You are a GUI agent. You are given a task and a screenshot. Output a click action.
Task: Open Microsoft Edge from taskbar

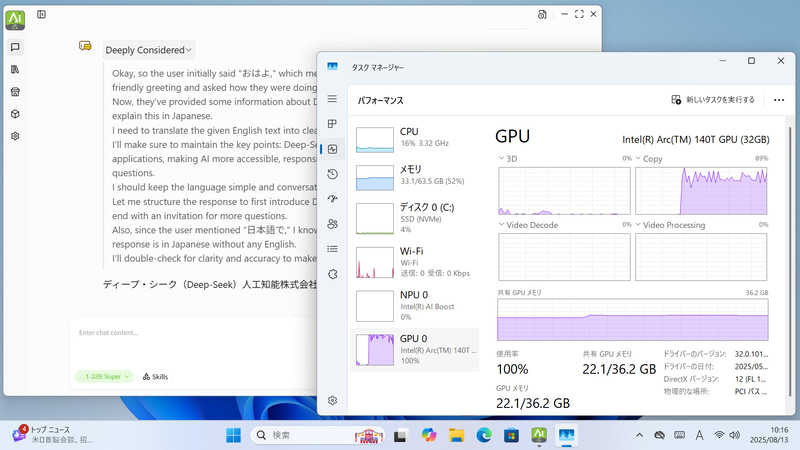tap(484, 435)
